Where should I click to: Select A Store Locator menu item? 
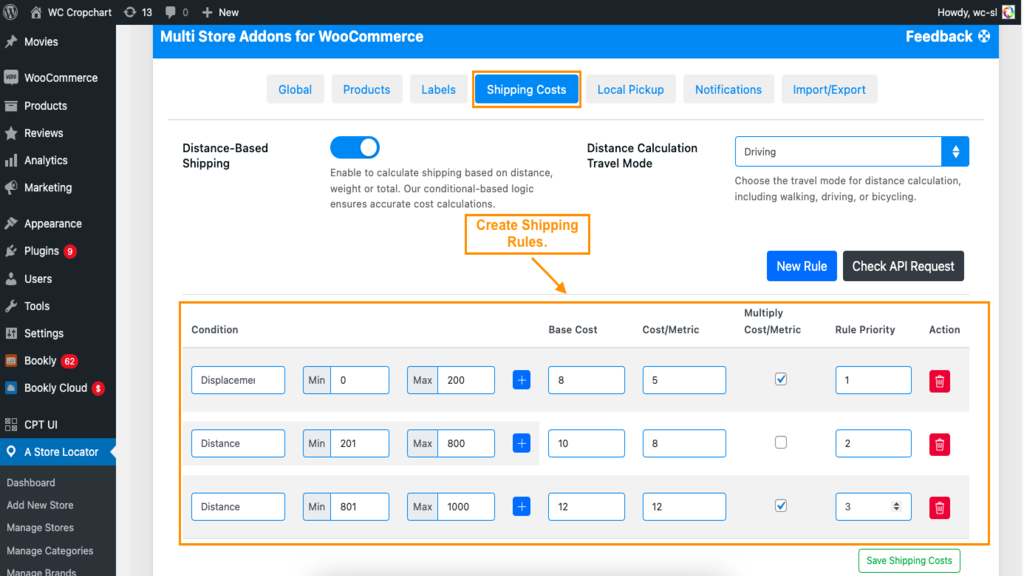pos(58,452)
